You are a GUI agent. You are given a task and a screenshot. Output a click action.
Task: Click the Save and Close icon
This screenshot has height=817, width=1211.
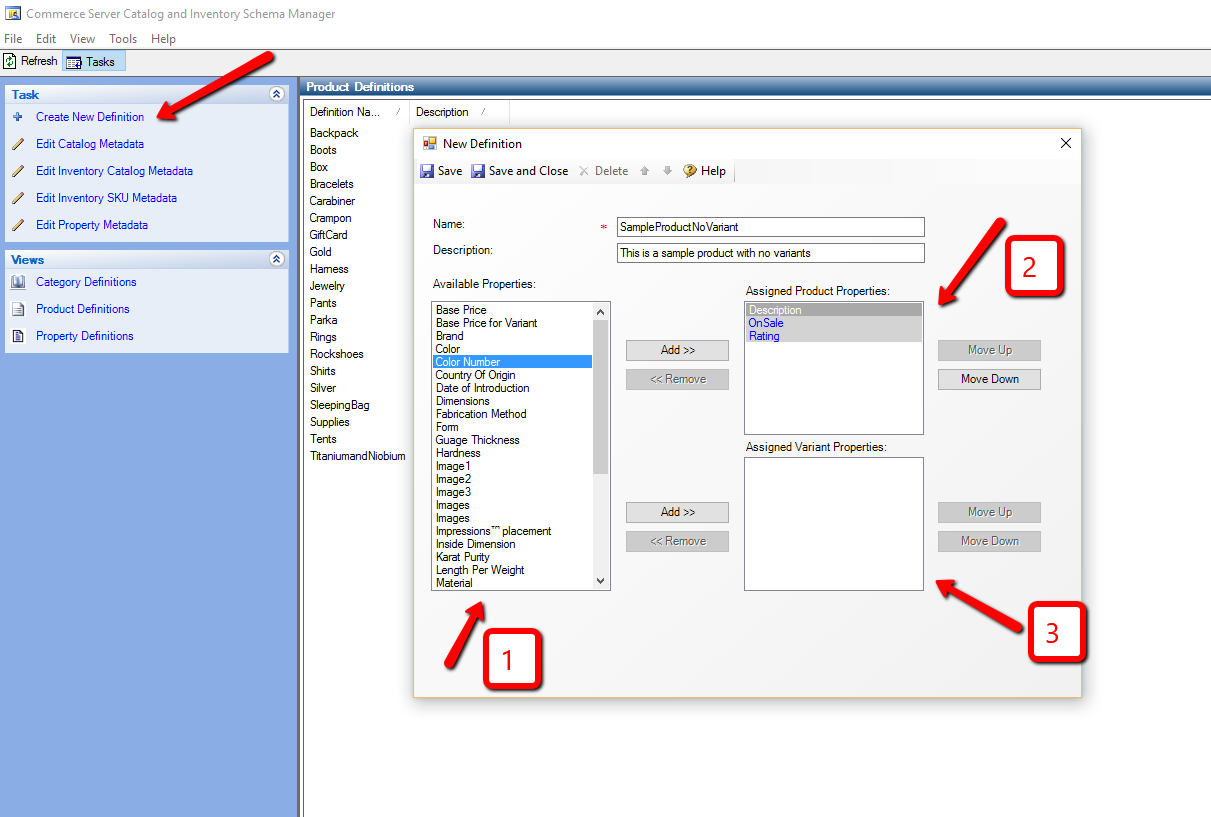click(478, 171)
